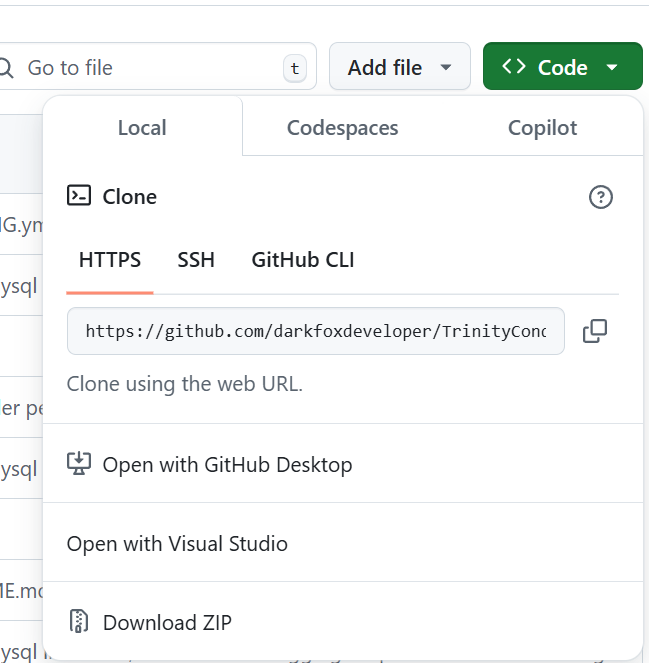
Task: Click the GitHub Desktop download icon
Action: point(79,464)
